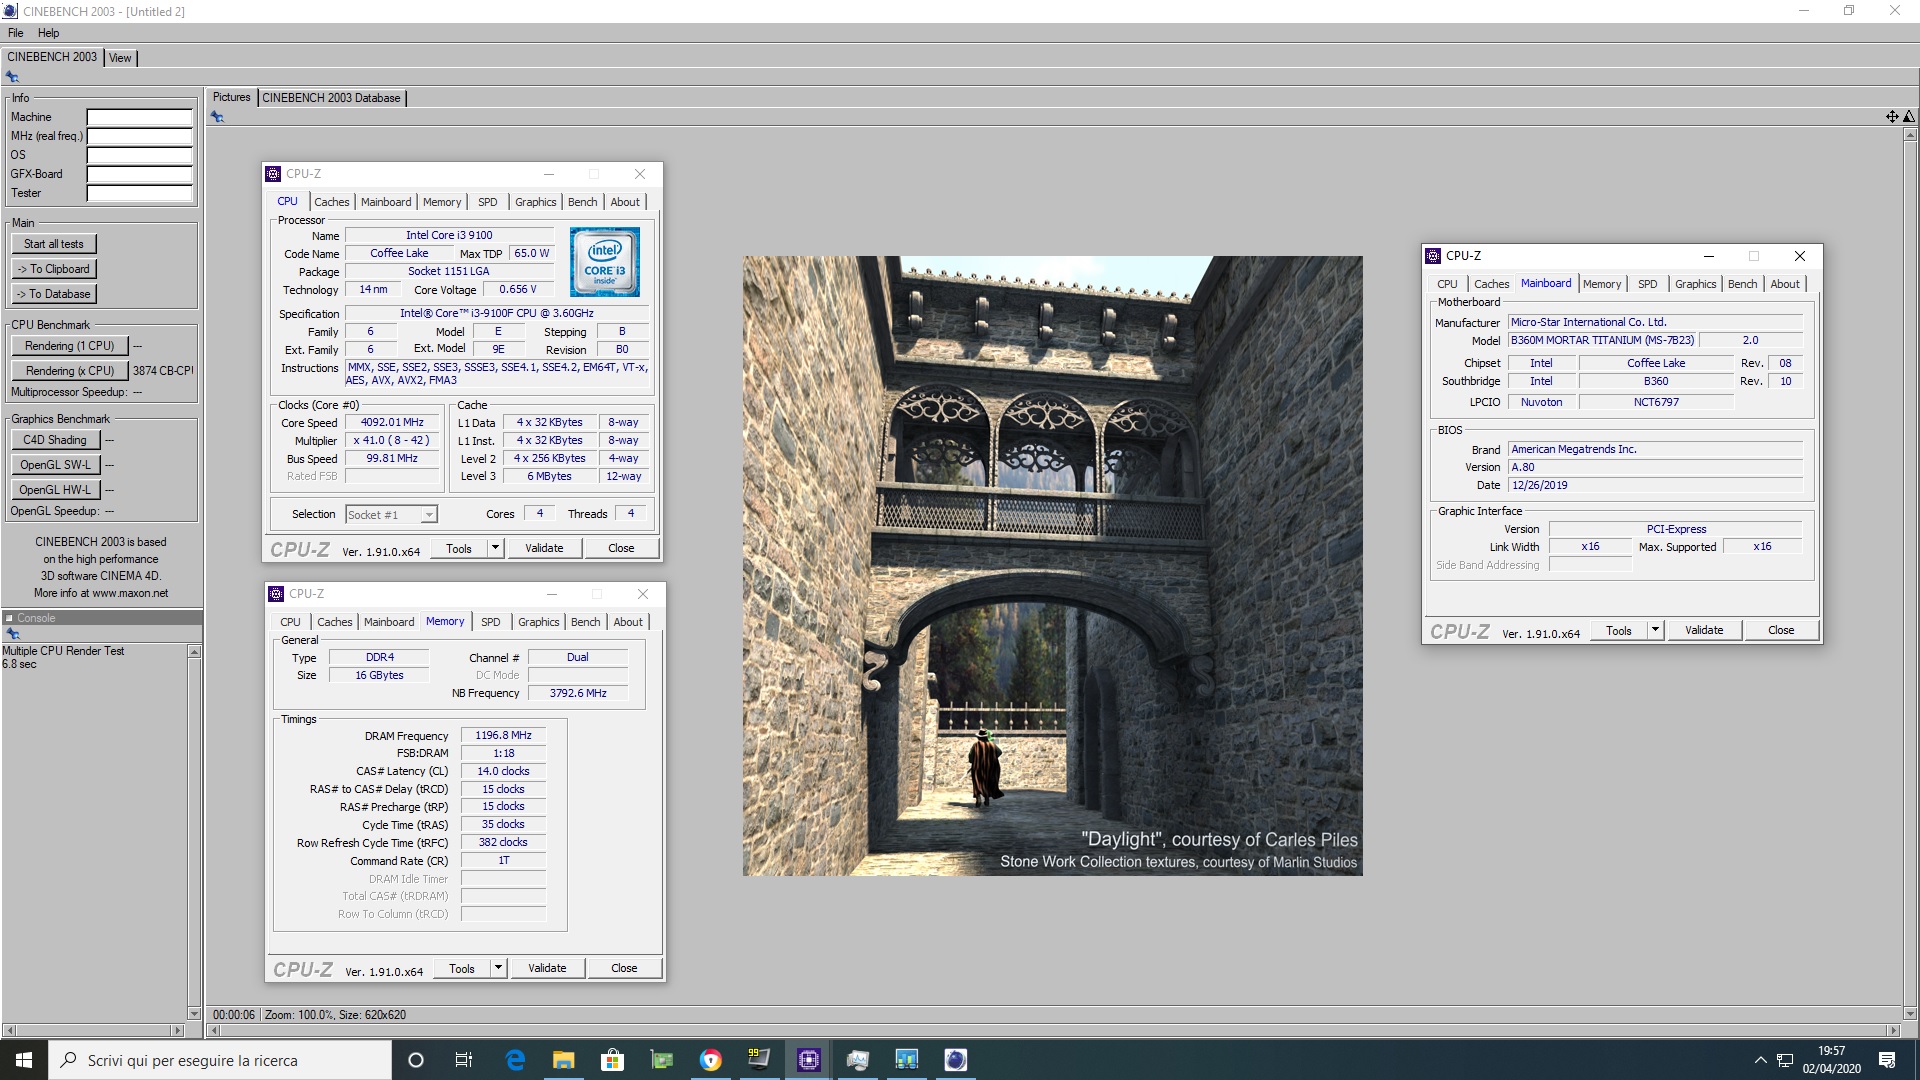Image resolution: width=1920 pixels, height=1080 pixels.
Task: Open Chrome from the taskbar
Action: (710, 1060)
